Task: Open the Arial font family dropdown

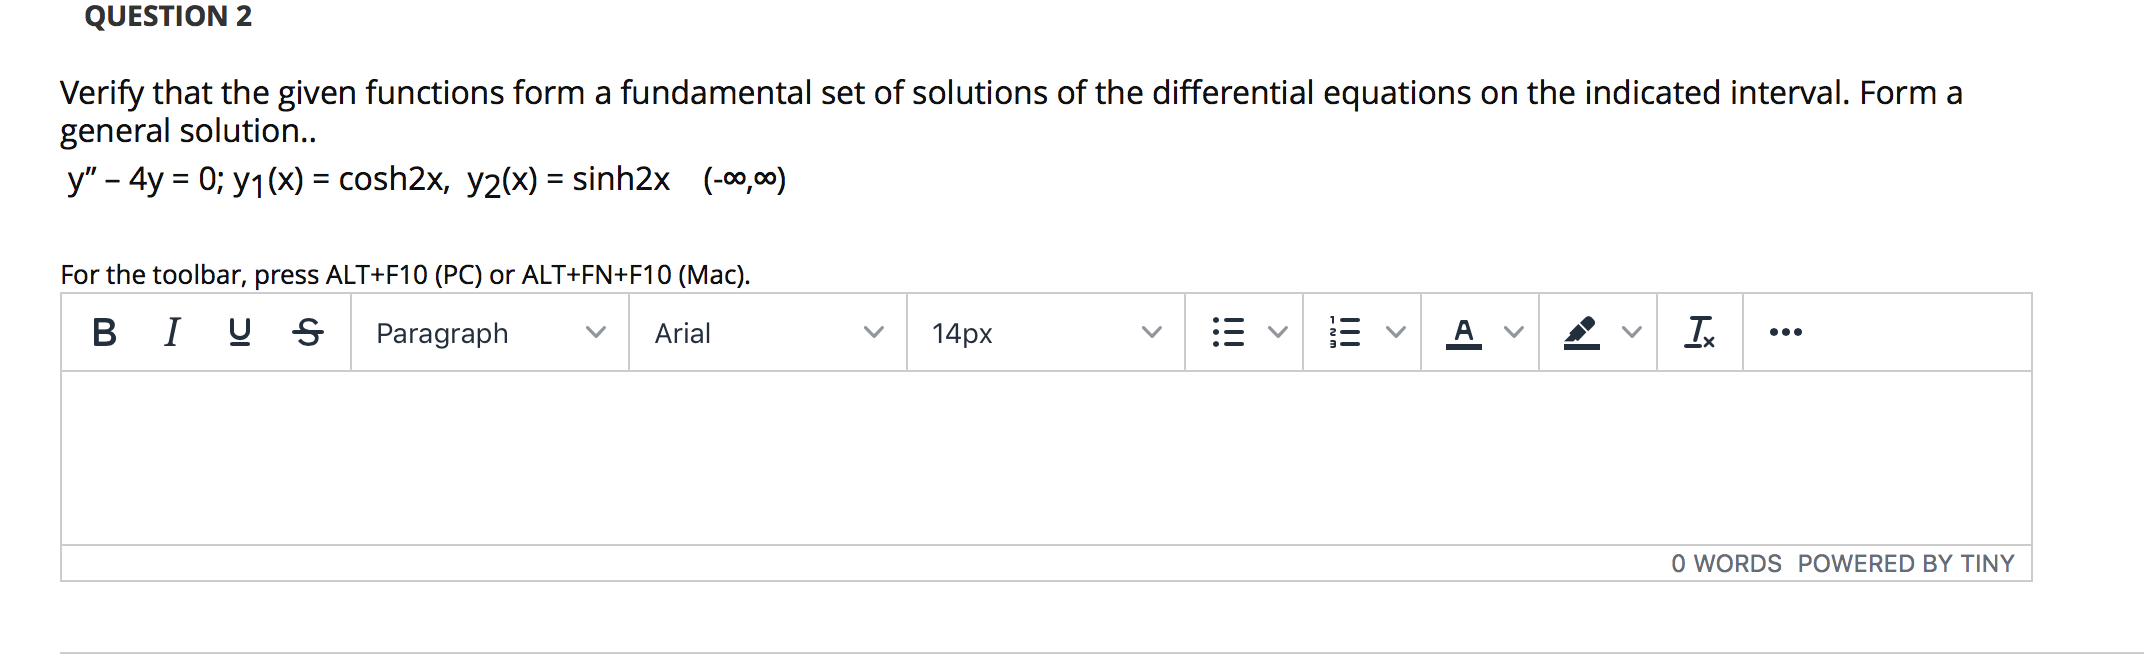Action: coord(766,333)
